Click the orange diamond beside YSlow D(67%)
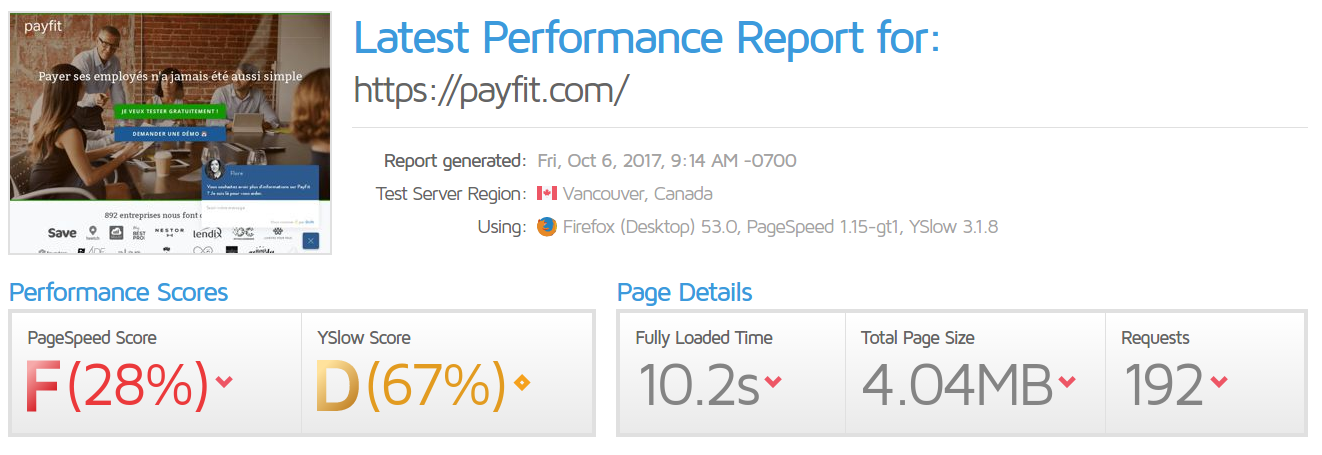1322x455 pixels. pyautogui.click(x=521, y=382)
